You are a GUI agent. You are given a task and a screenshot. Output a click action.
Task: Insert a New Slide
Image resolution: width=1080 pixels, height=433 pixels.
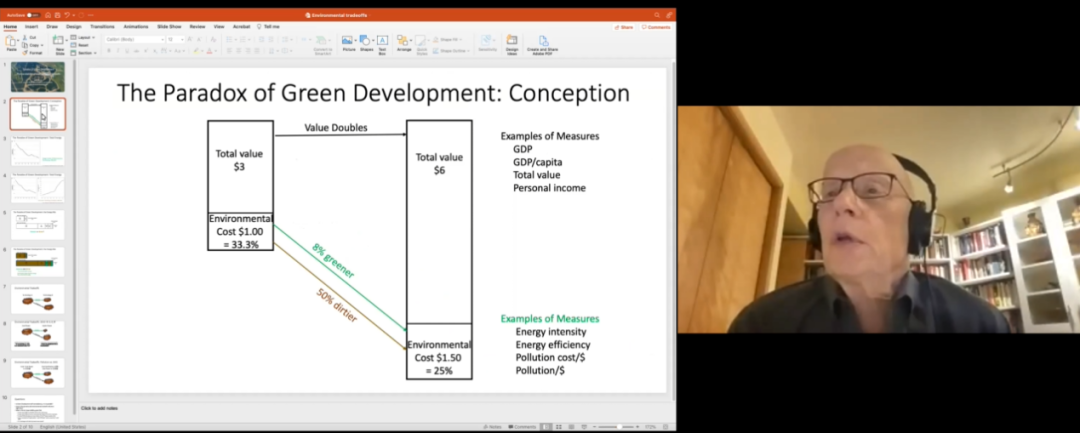pyautogui.click(x=60, y=42)
